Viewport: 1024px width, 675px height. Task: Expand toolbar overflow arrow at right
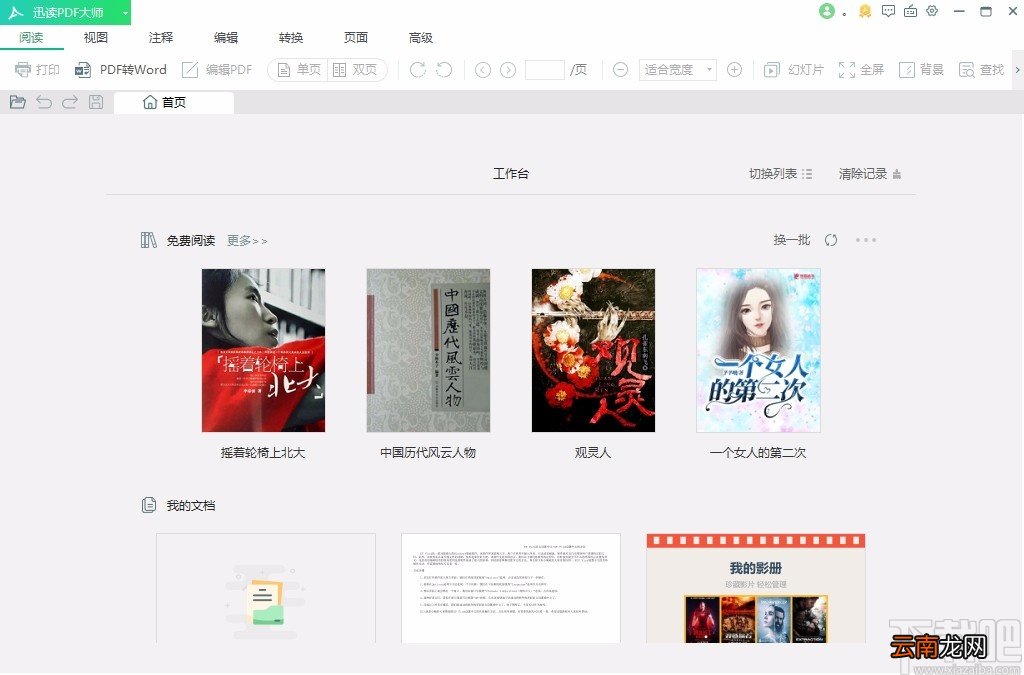click(1017, 69)
